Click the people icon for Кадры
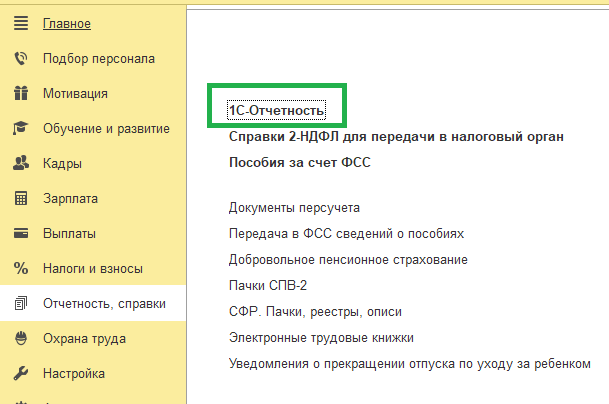 pyautogui.click(x=20, y=163)
